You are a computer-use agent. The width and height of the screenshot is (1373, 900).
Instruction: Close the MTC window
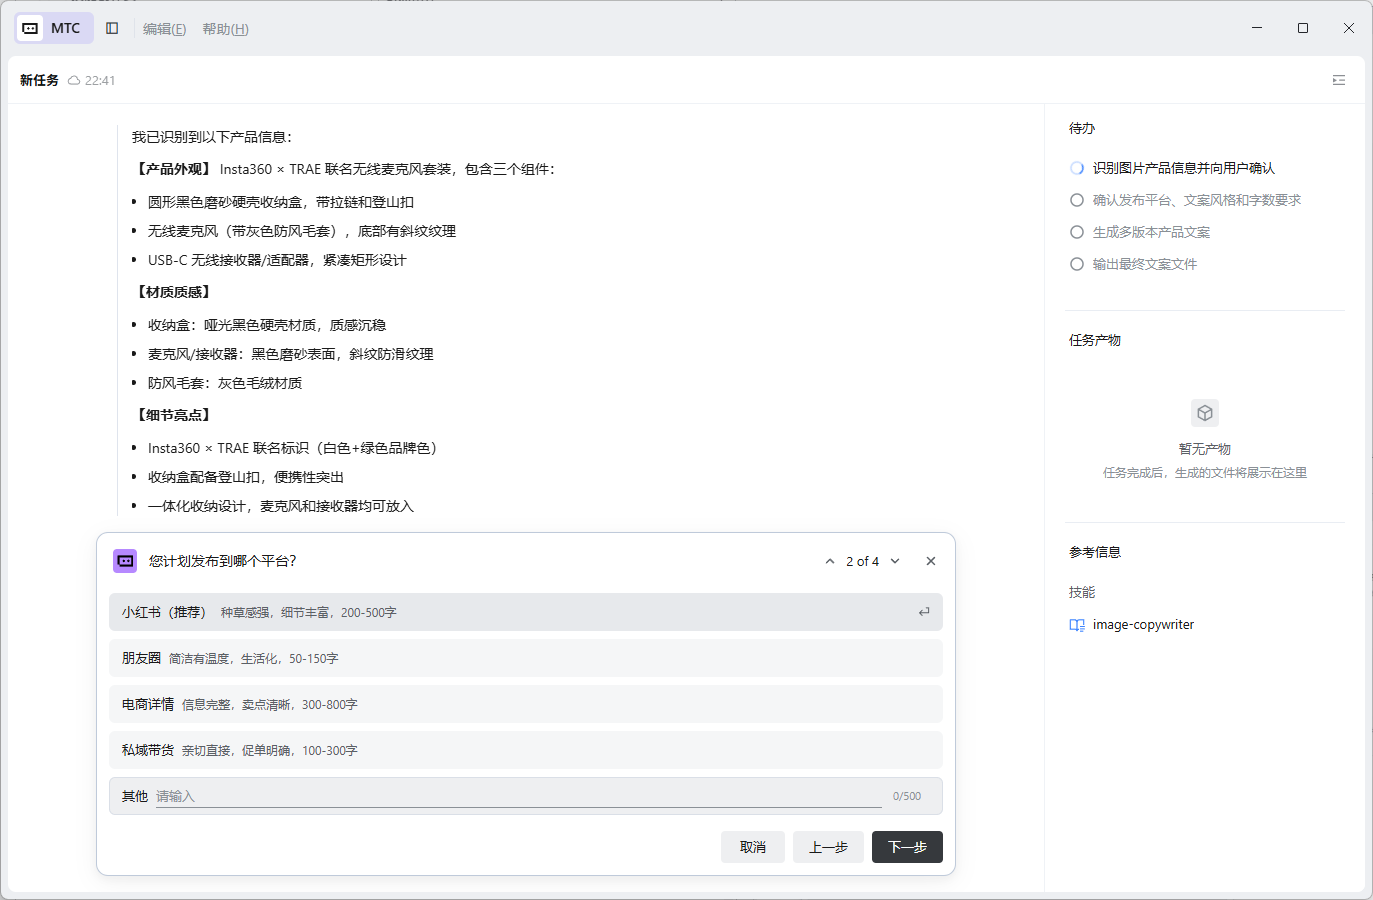click(x=1349, y=28)
